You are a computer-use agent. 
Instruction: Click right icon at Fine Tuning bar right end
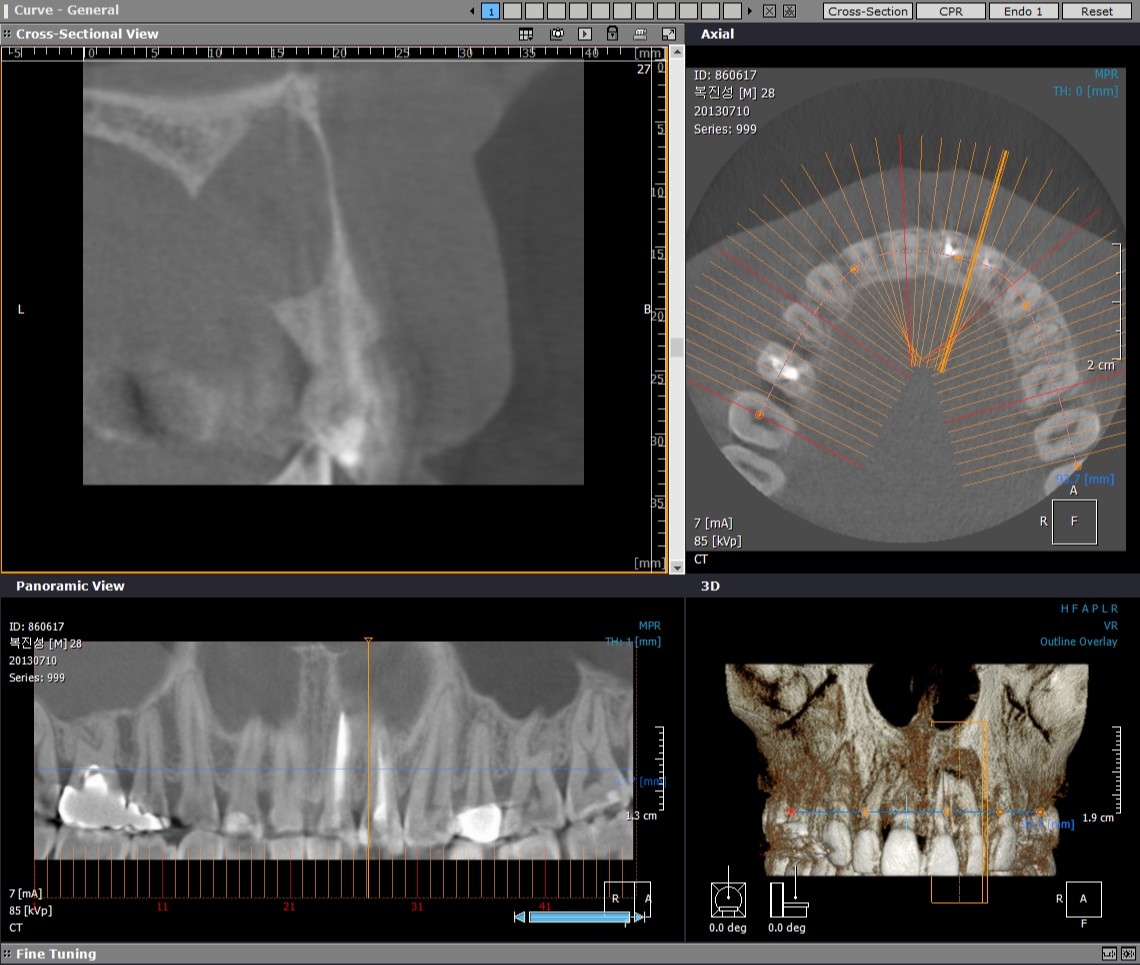(x=1127, y=954)
